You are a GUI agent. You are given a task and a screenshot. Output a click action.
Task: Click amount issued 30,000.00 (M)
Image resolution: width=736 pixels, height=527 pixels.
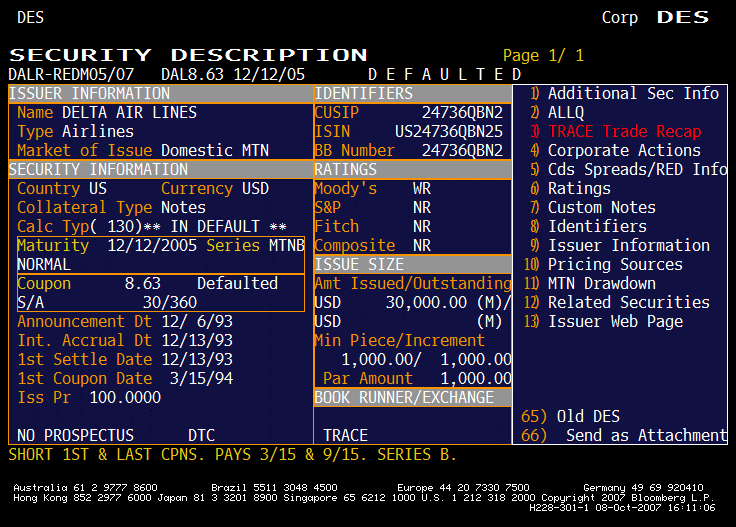[x=444, y=303]
